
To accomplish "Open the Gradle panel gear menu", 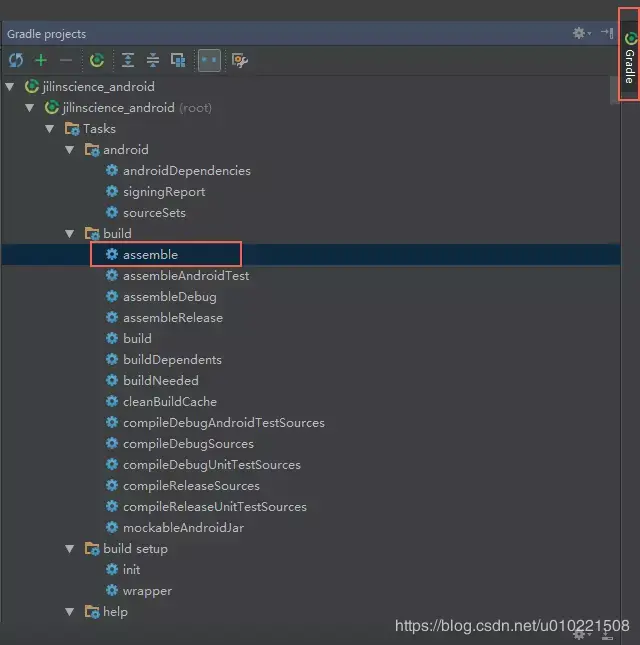I will 581,33.
